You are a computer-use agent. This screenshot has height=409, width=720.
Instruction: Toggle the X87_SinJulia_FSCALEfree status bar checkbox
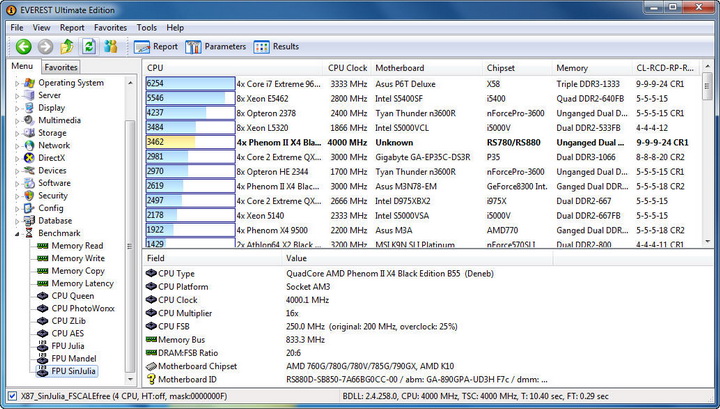pos(12,396)
